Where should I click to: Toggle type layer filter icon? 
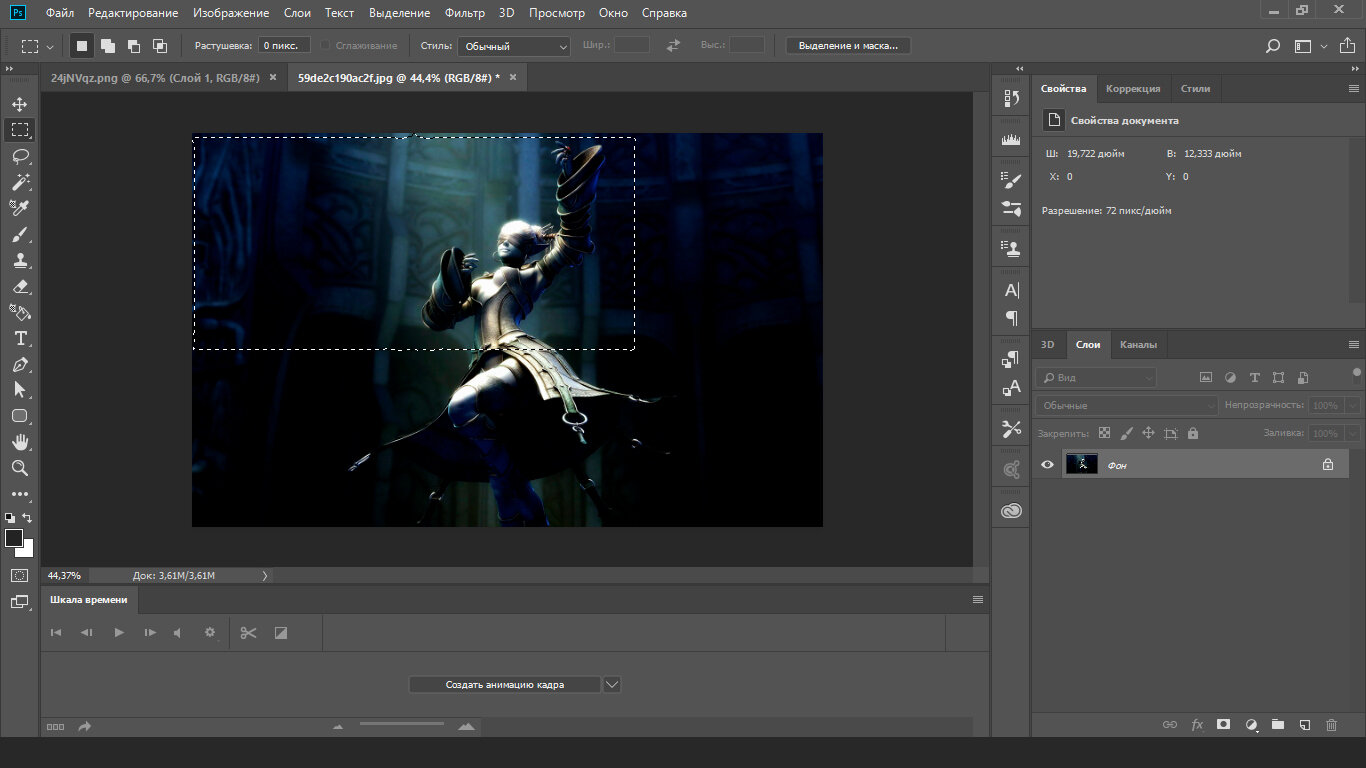pos(1254,378)
